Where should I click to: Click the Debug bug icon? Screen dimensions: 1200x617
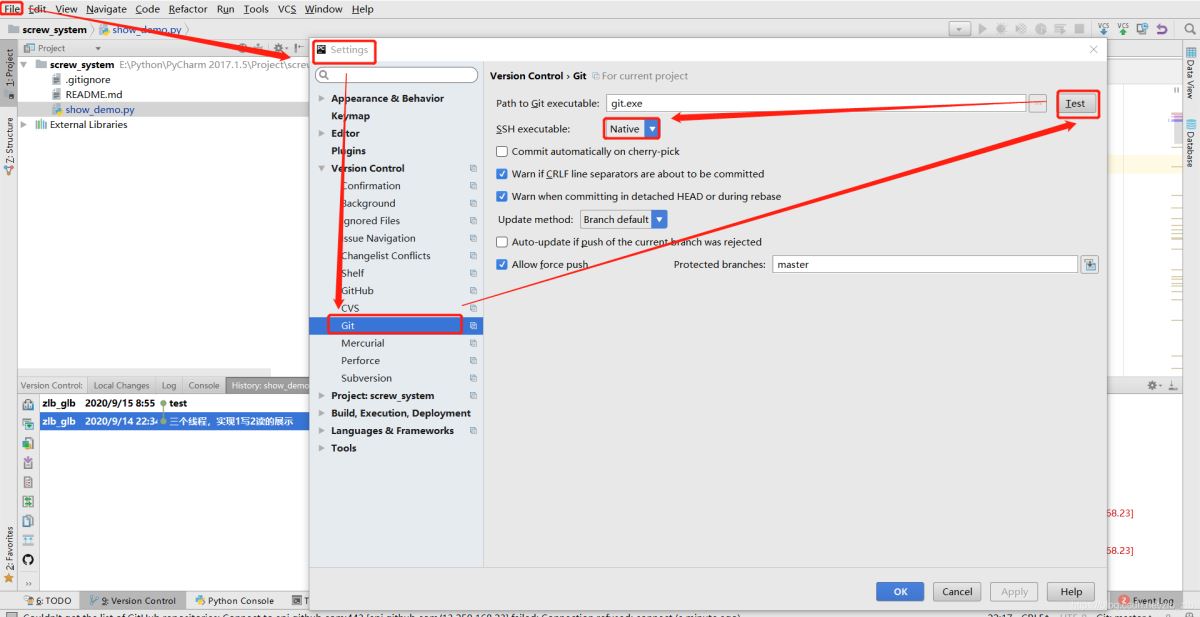tap(1001, 29)
